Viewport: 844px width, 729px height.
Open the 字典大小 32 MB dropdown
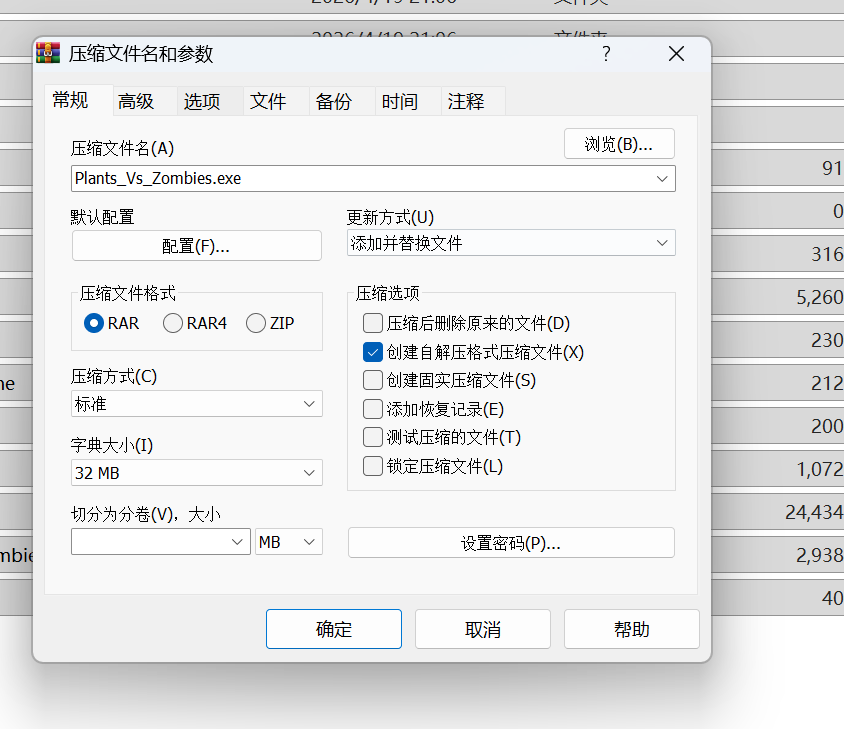pyautogui.click(x=197, y=473)
